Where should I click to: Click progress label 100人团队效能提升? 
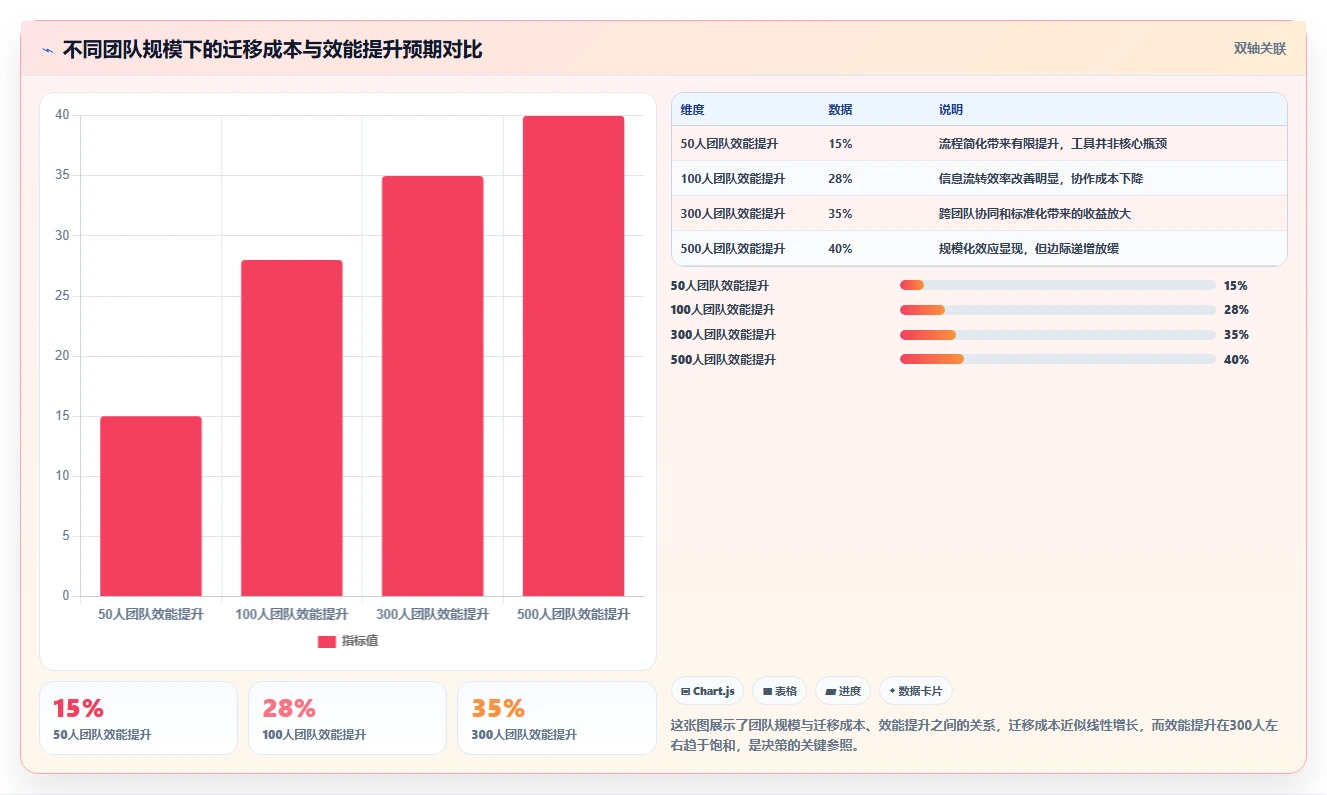pos(723,310)
